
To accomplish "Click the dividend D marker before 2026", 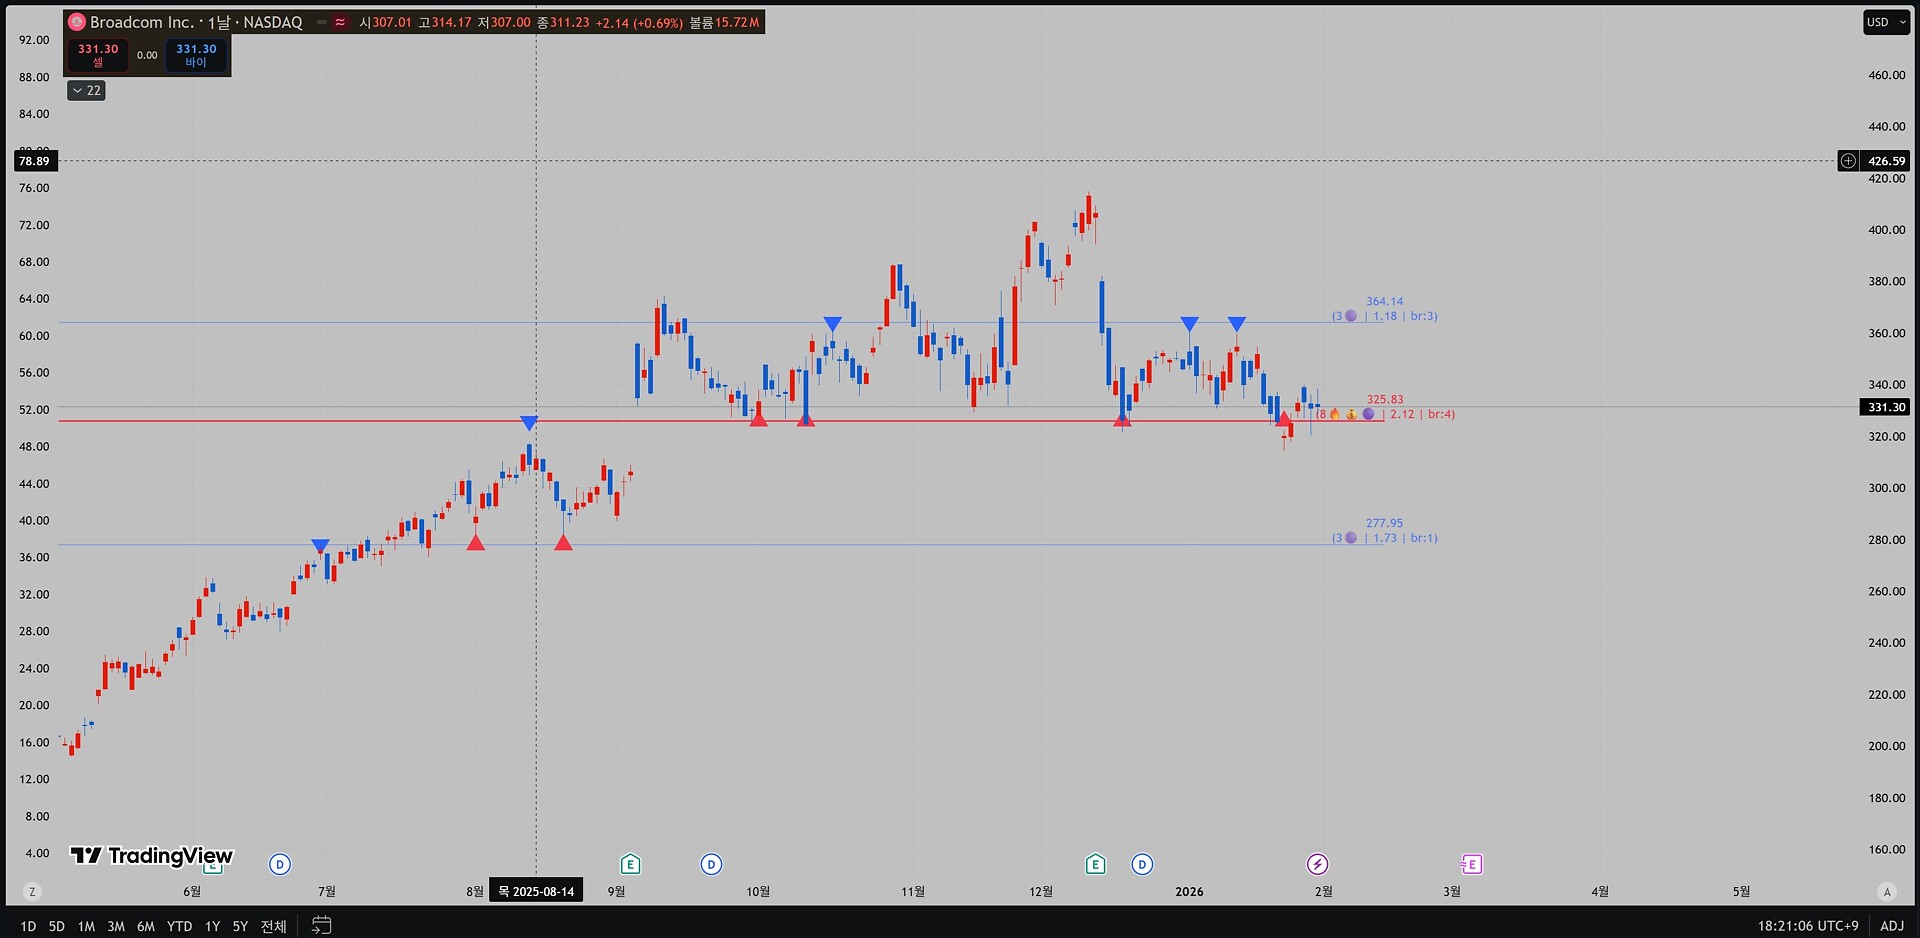I will pos(1142,864).
